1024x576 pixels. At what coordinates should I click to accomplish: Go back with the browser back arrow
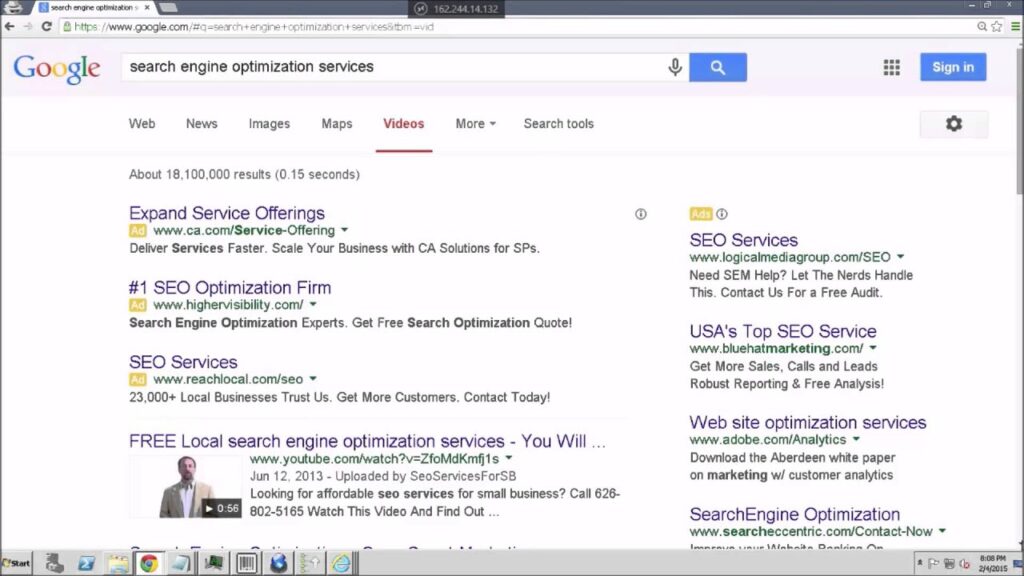9,27
